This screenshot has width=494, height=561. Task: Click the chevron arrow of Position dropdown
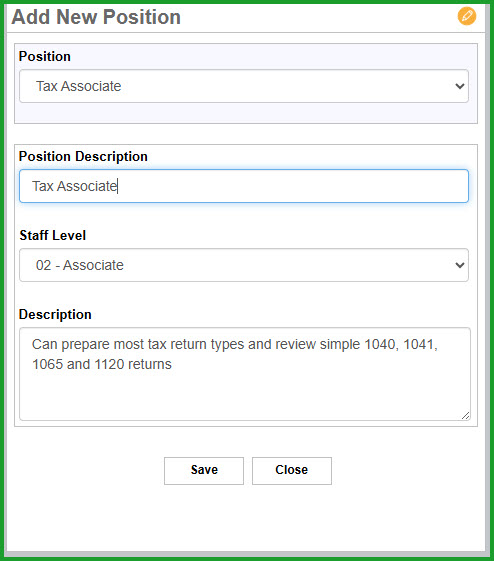[x=460, y=86]
